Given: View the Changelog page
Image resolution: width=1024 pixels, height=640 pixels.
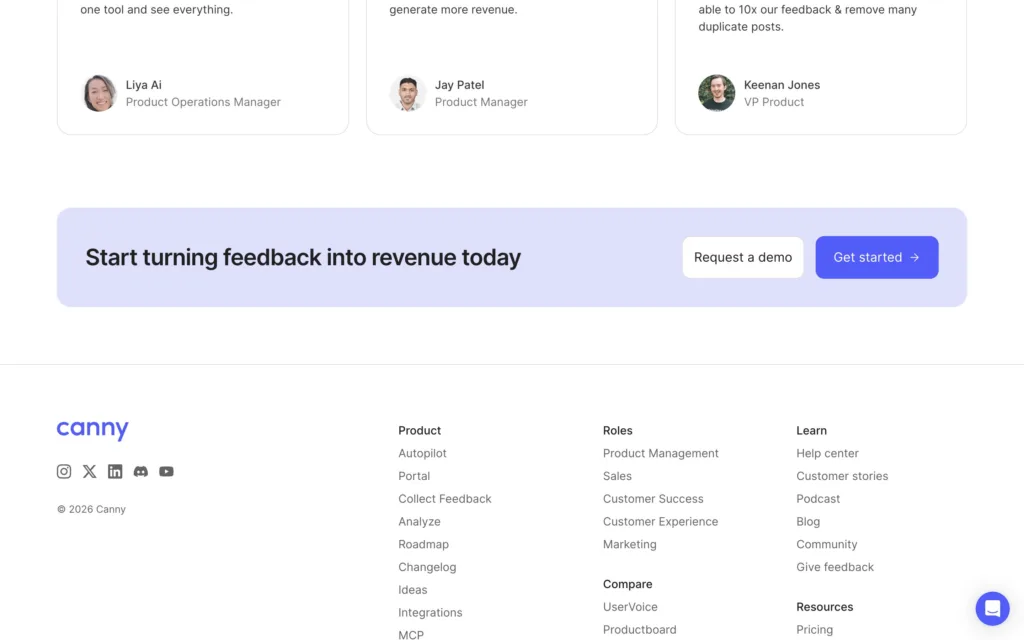Looking at the screenshot, I should pyautogui.click(x=427, y=568).
